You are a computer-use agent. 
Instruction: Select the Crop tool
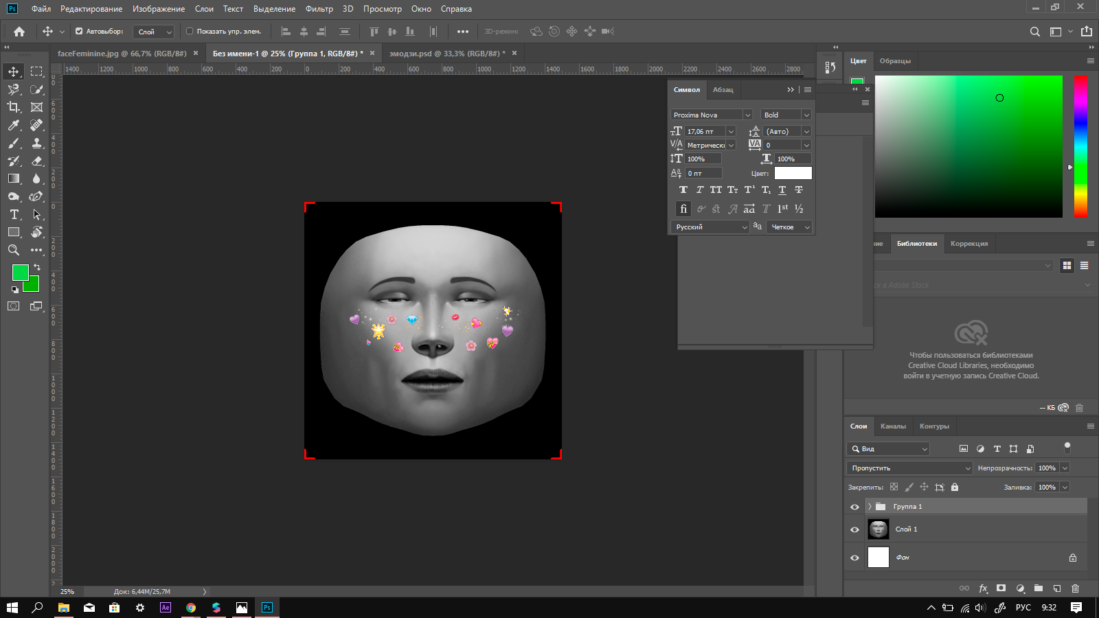14,107
